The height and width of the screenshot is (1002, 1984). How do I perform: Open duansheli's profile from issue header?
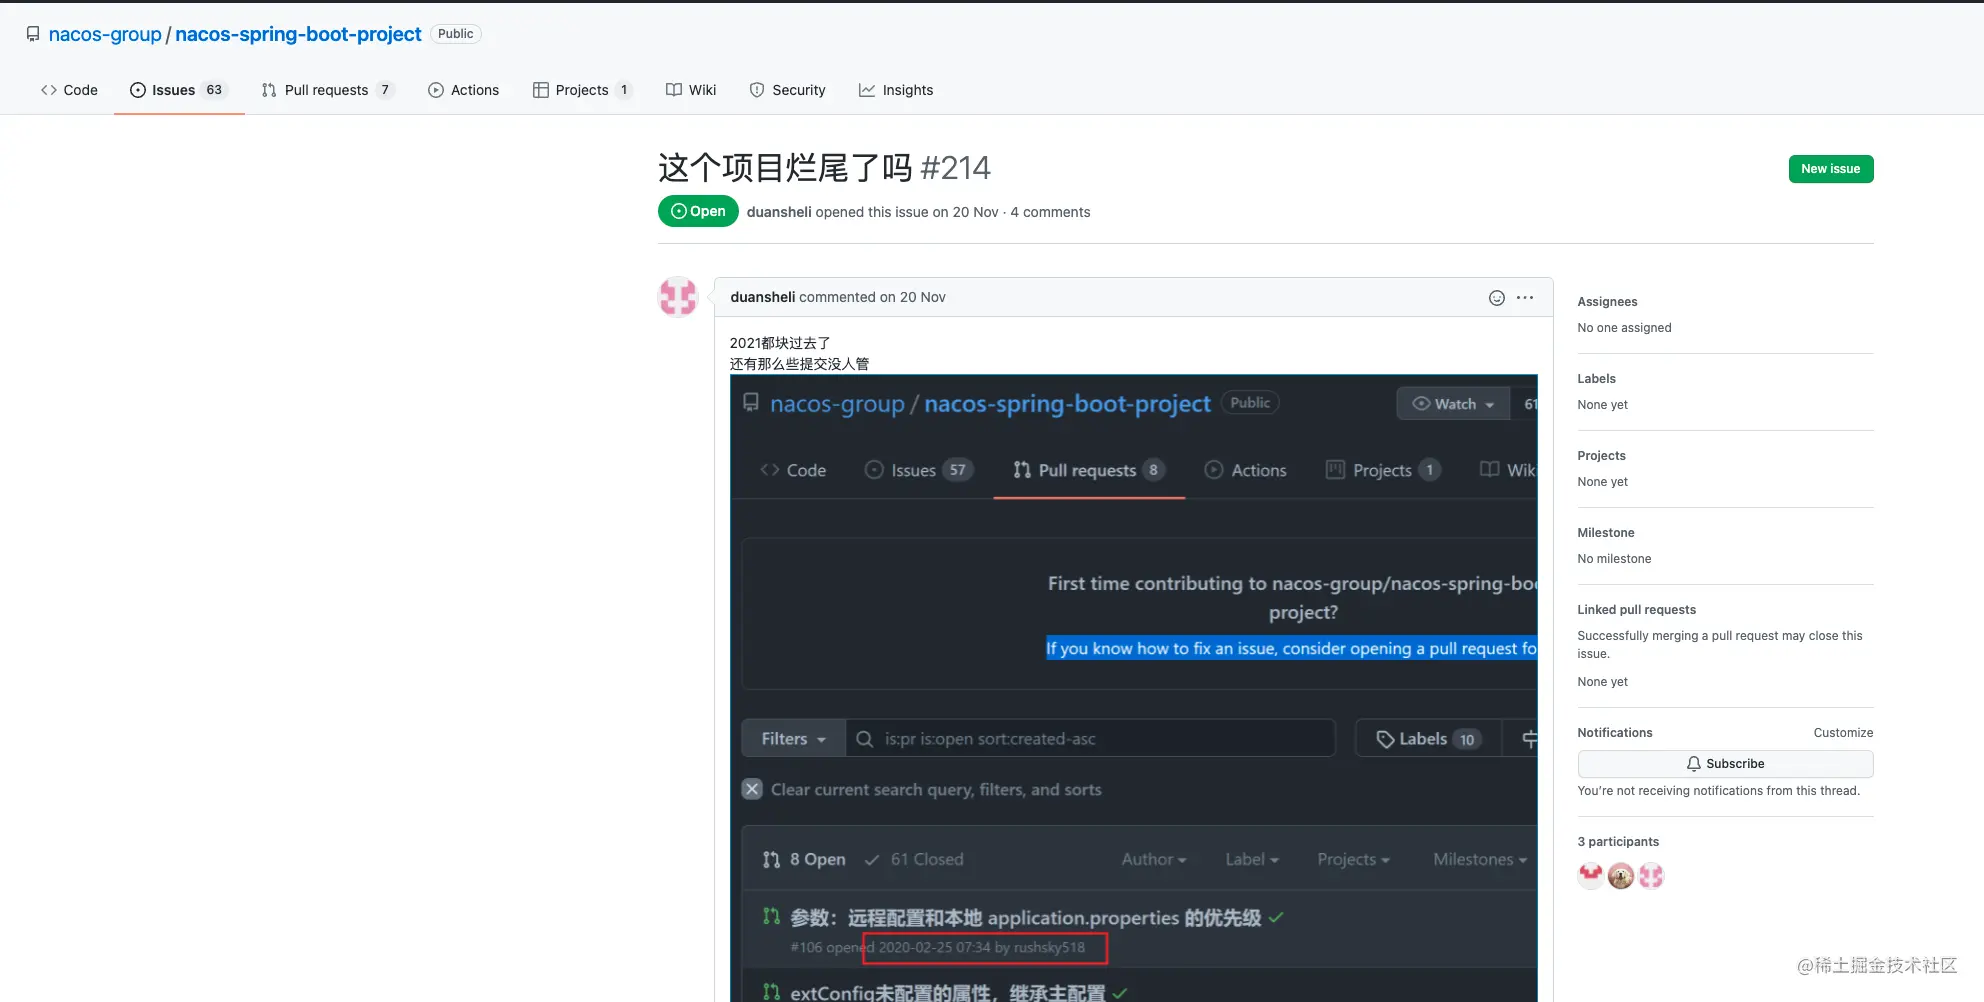click(778, 212)
